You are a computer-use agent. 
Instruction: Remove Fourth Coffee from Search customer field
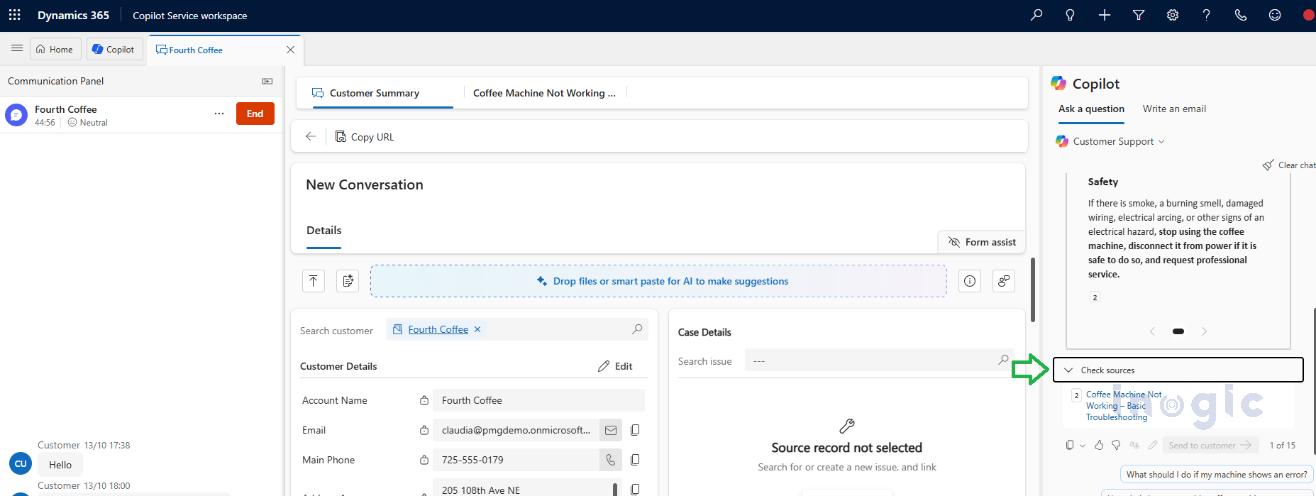[x=477, y=329]
